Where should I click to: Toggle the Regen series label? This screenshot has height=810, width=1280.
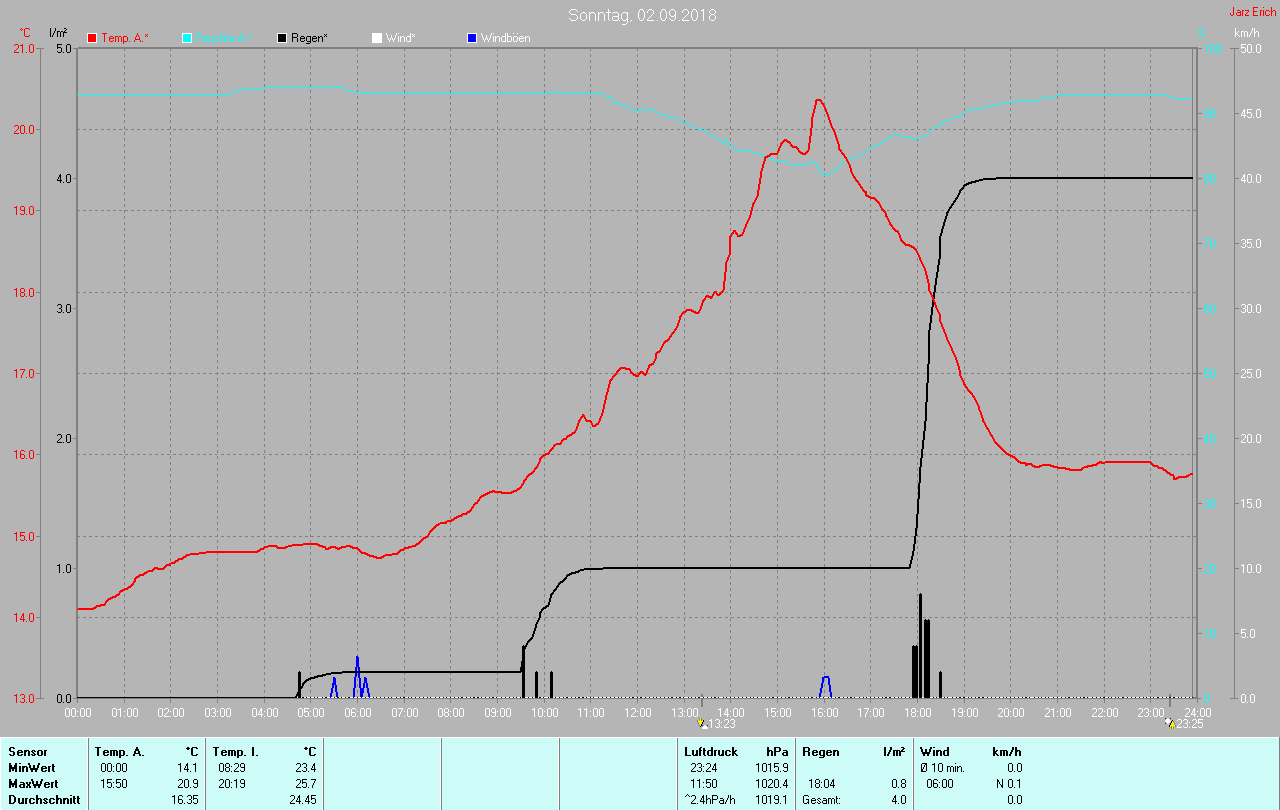pyautogui.click(x=310, y=38)
